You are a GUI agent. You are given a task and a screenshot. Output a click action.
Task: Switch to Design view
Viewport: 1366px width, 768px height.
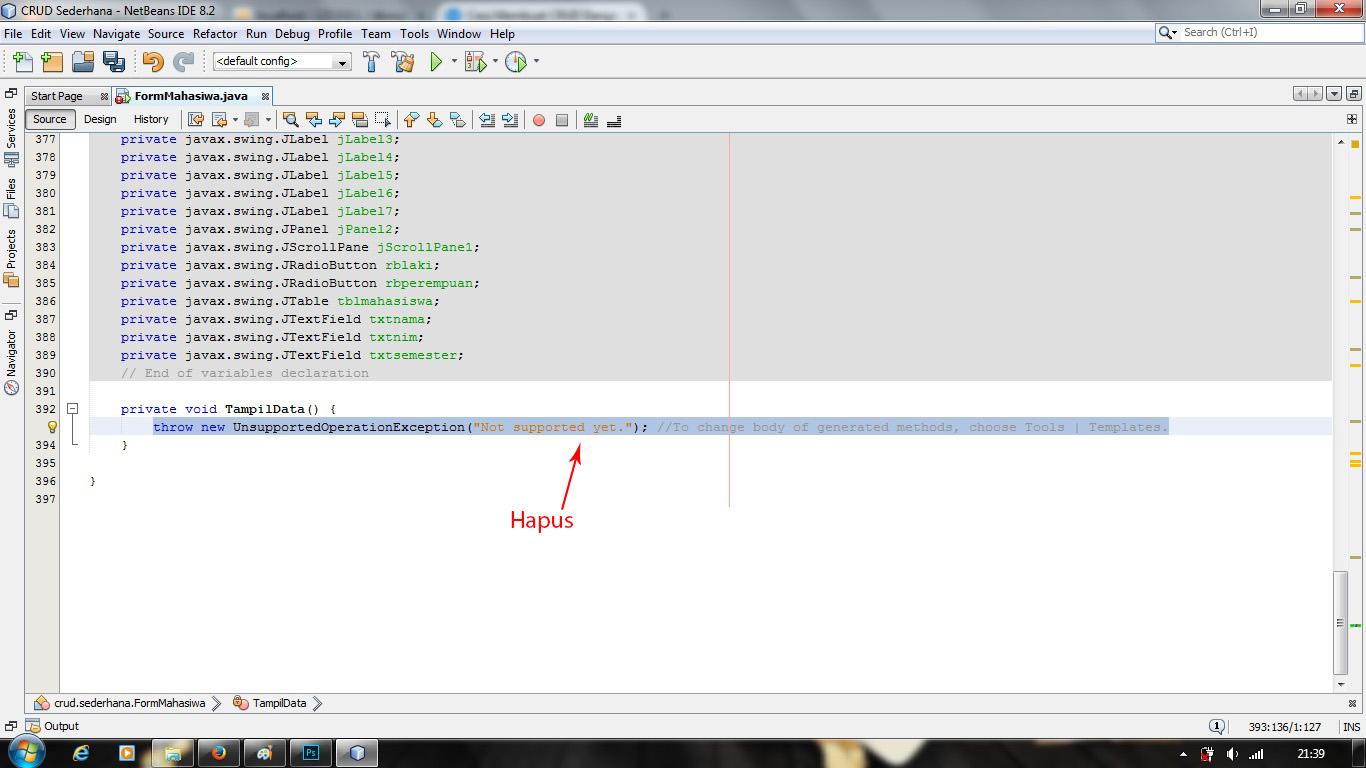(100, 119)
